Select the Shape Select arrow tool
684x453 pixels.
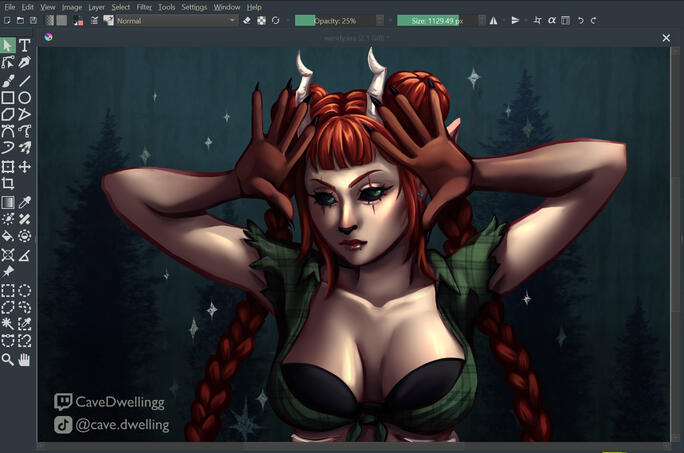(x=7, y=45)
